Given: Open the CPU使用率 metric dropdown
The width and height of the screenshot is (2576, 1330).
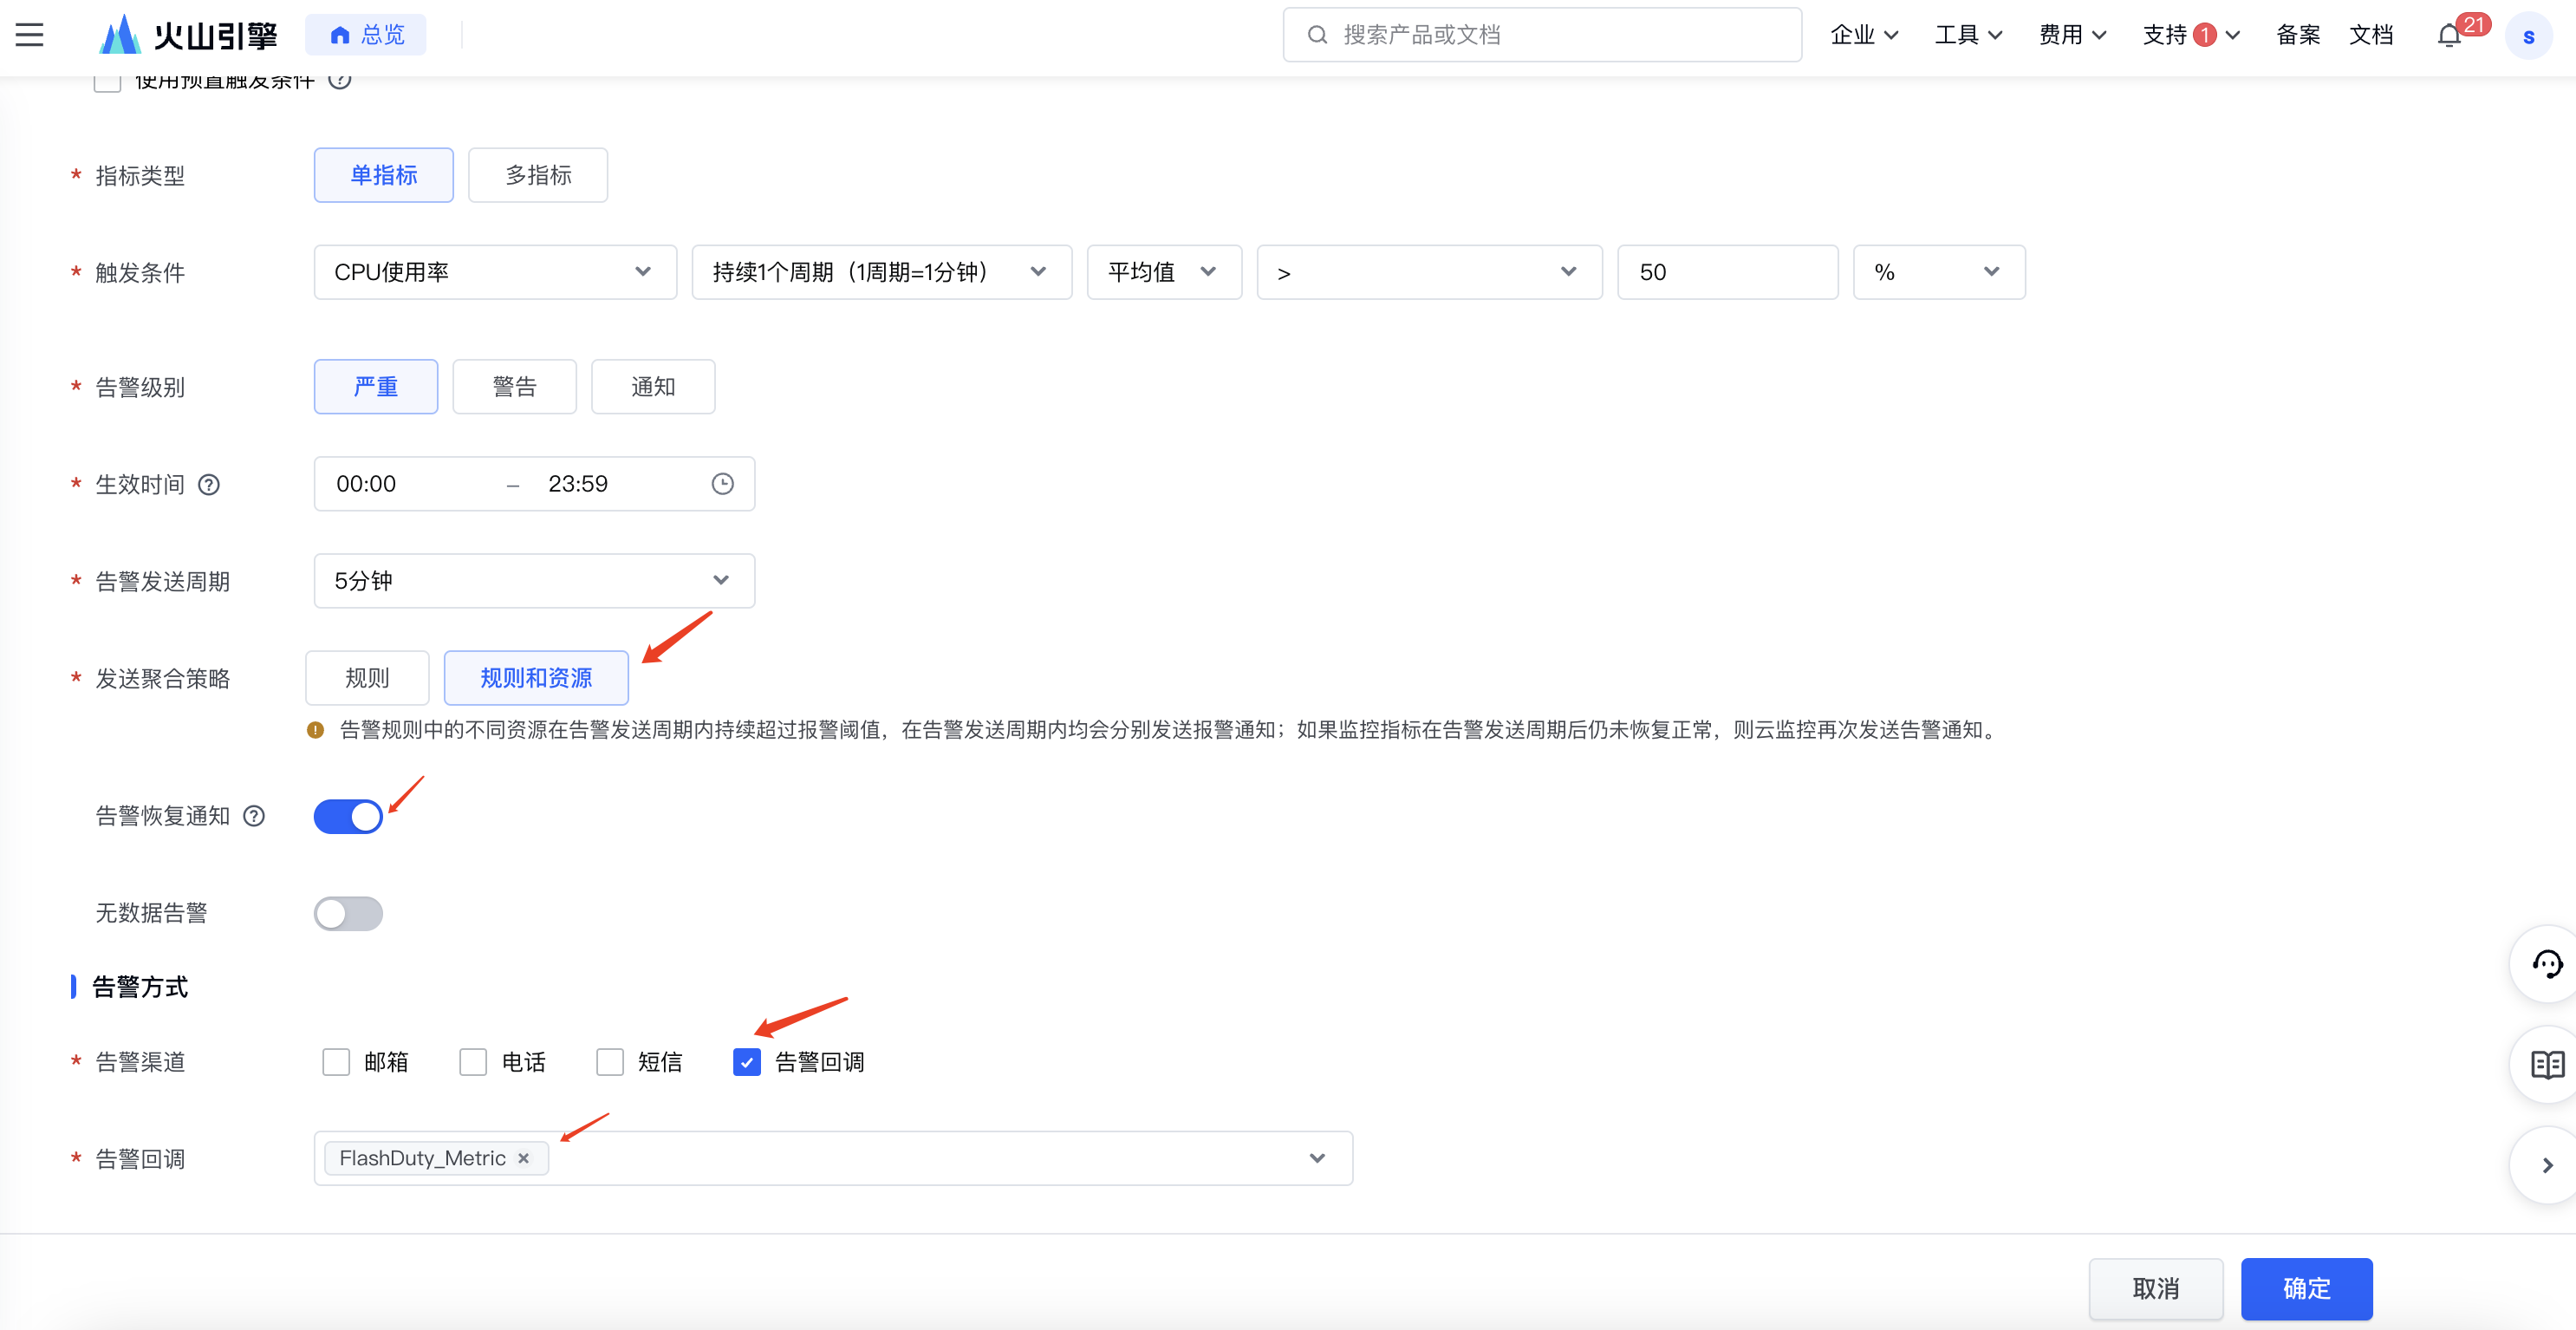Looking at the screenshot, I should (x=495, y=272).
